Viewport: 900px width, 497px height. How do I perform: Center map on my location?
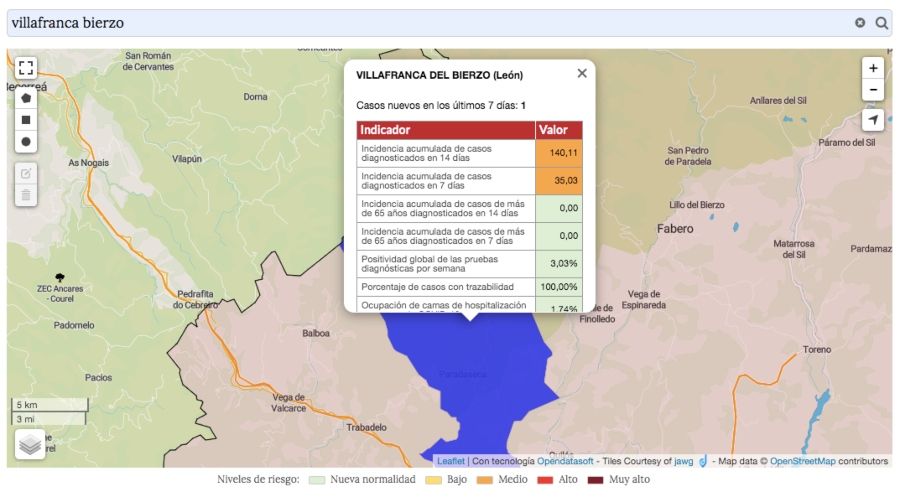(873, 120)
